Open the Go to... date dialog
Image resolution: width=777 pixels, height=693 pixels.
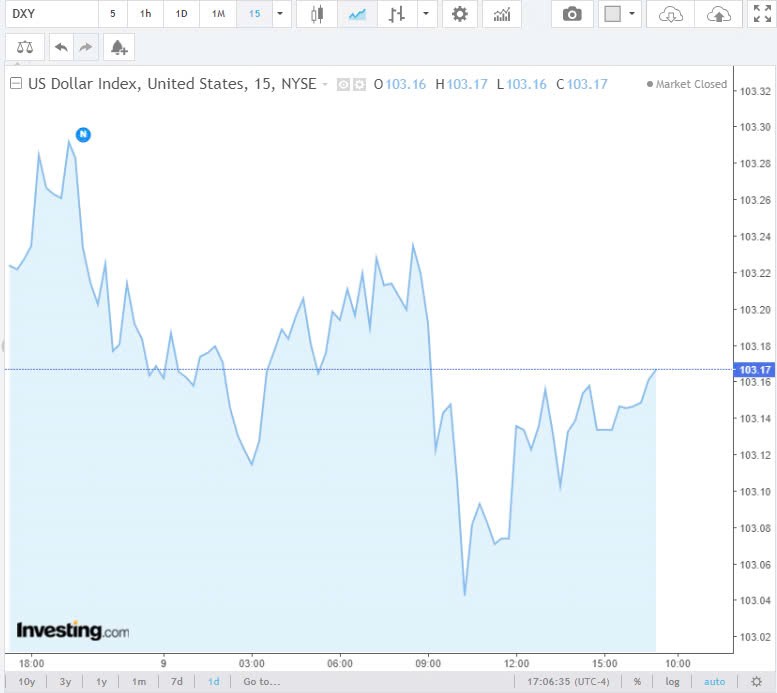(x=262, y=682)
